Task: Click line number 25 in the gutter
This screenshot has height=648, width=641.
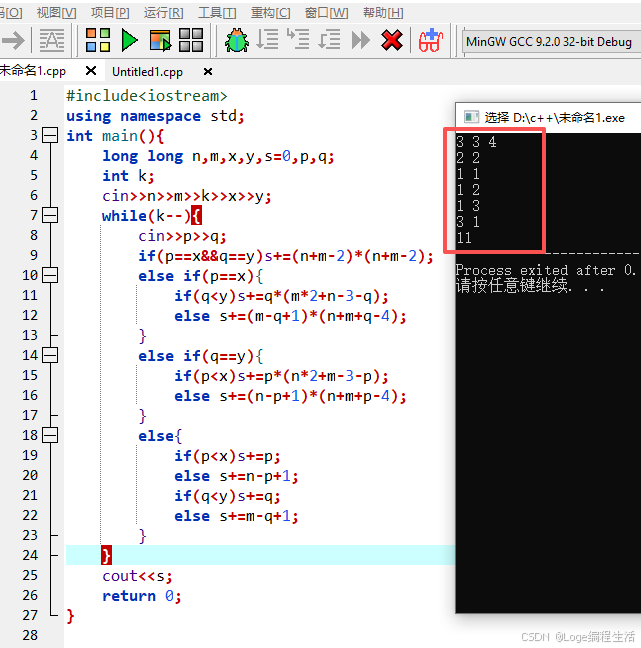Action: [30, 575]
